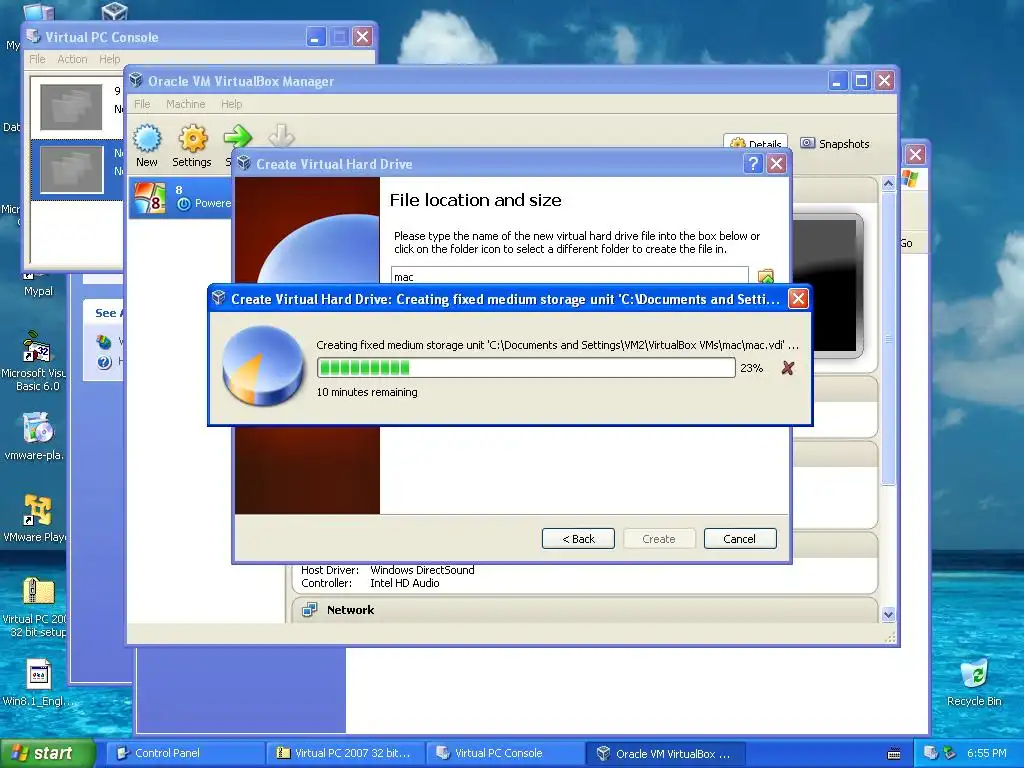Click the '10 minutes remaining' text
1024x768 pixels.
pyautogui.click(x=367, y=392)
